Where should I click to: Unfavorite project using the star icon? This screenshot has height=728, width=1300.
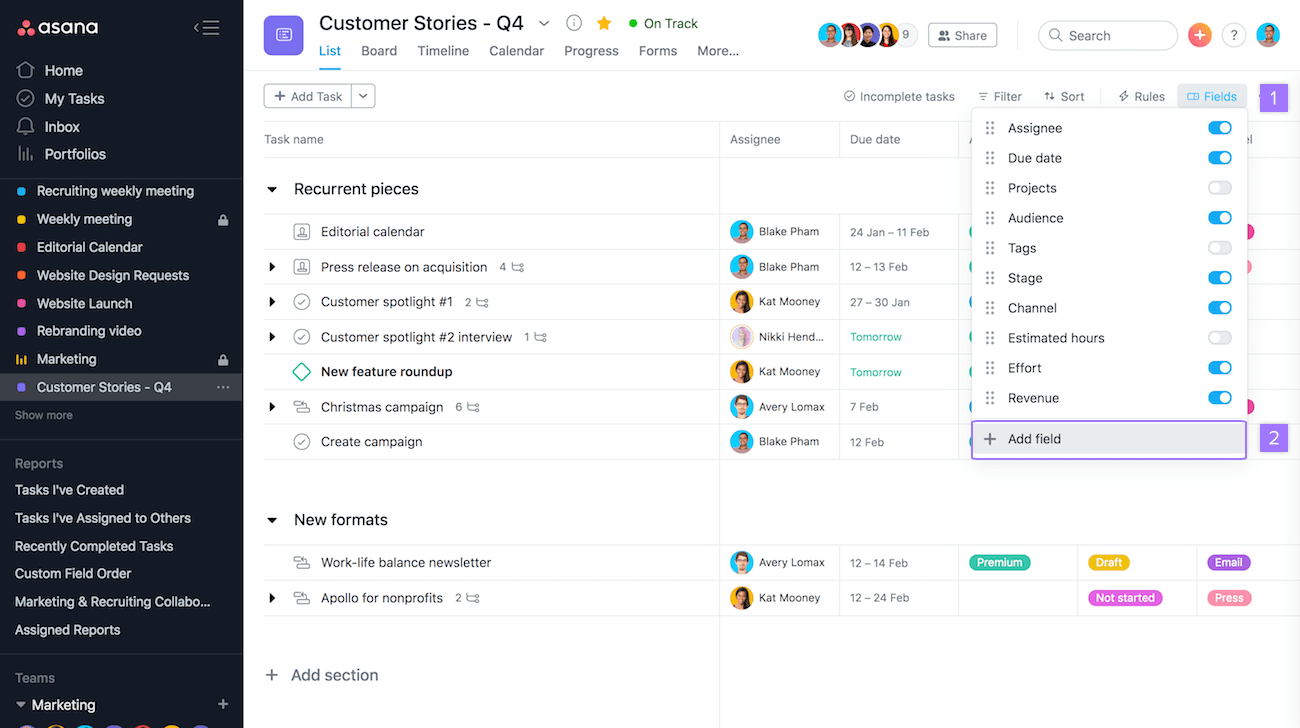pos(604,23)
